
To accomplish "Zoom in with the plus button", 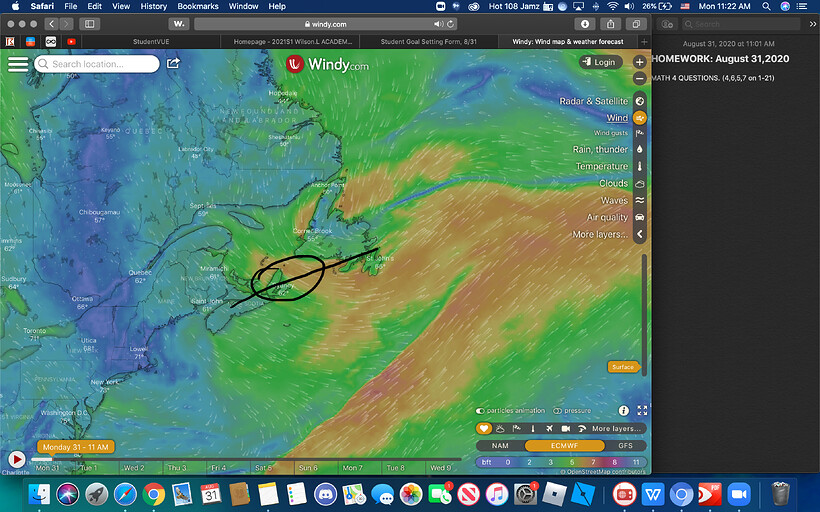I will 639,62.
